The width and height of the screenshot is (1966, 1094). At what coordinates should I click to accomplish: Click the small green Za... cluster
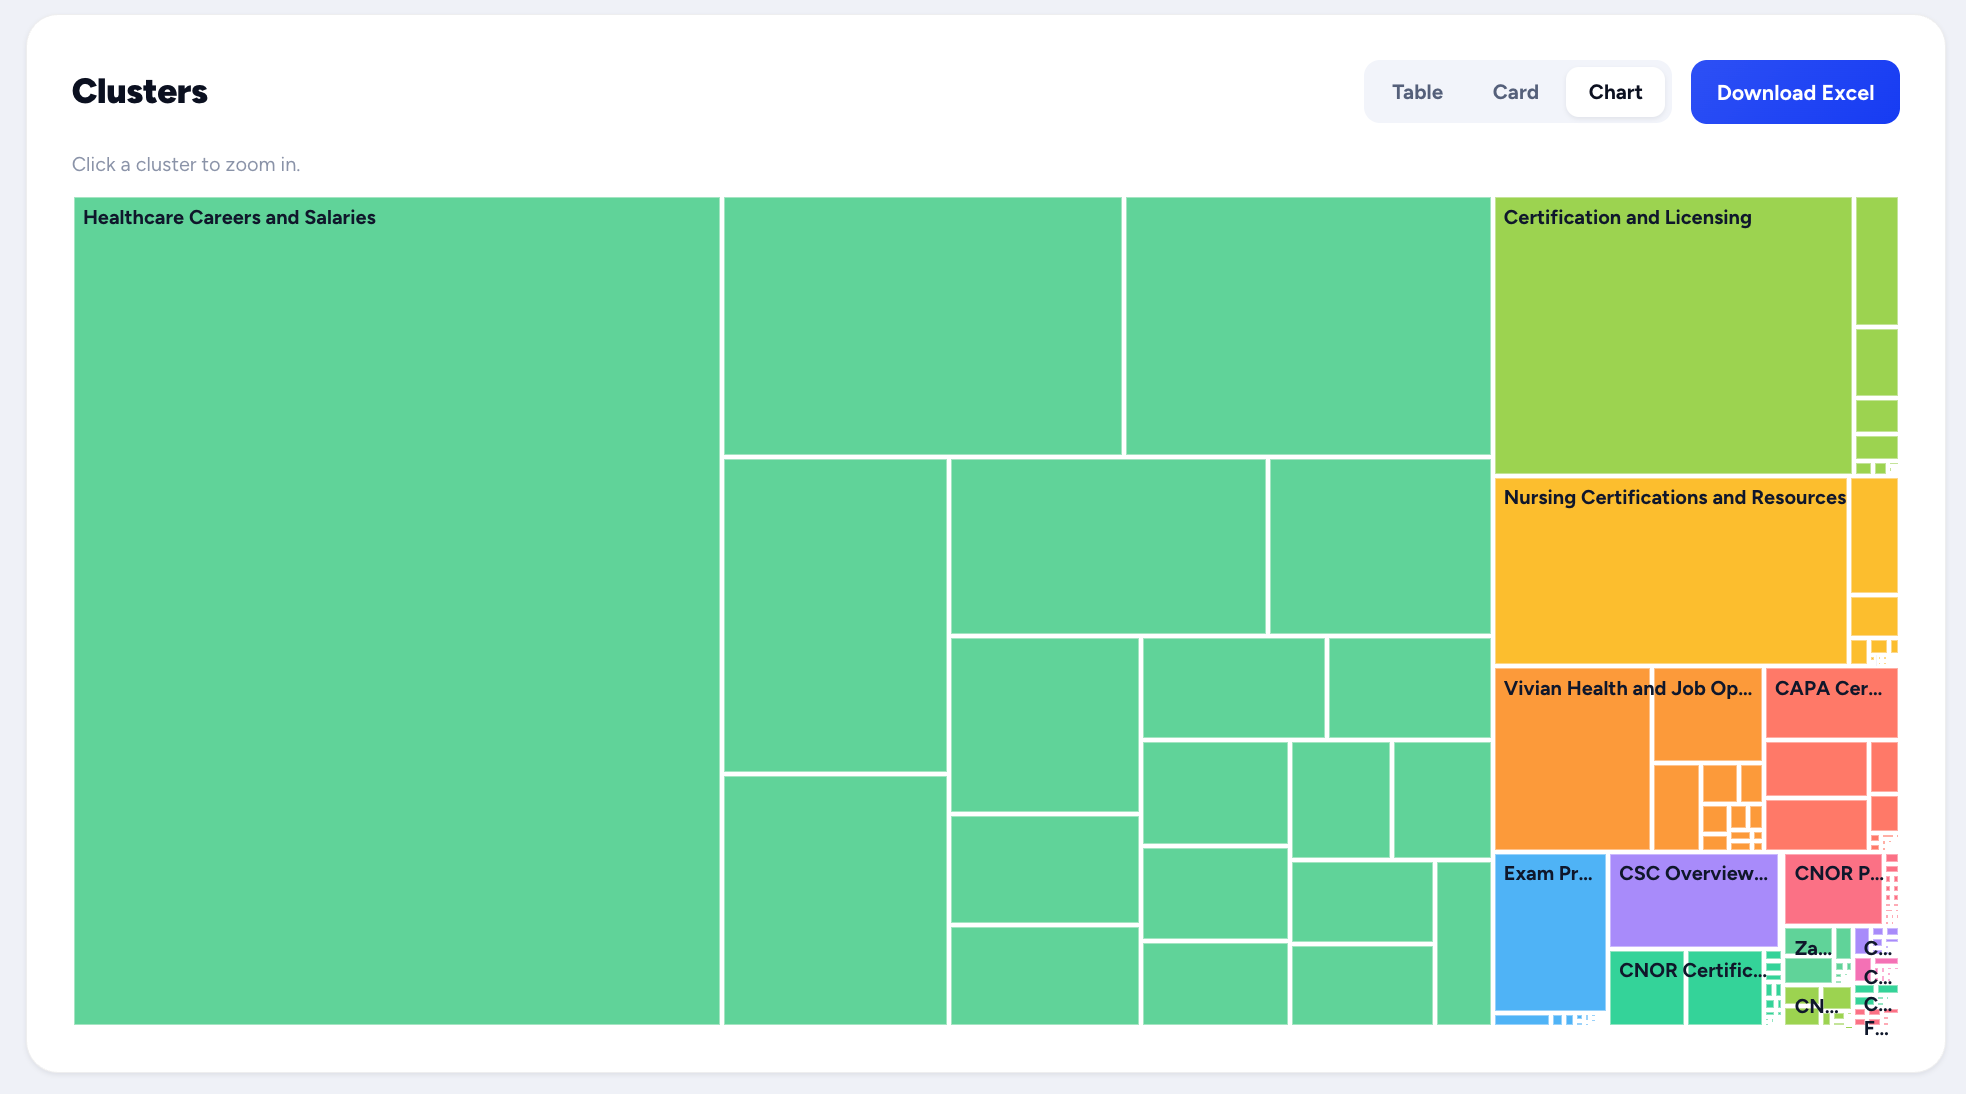[1809, 943]
